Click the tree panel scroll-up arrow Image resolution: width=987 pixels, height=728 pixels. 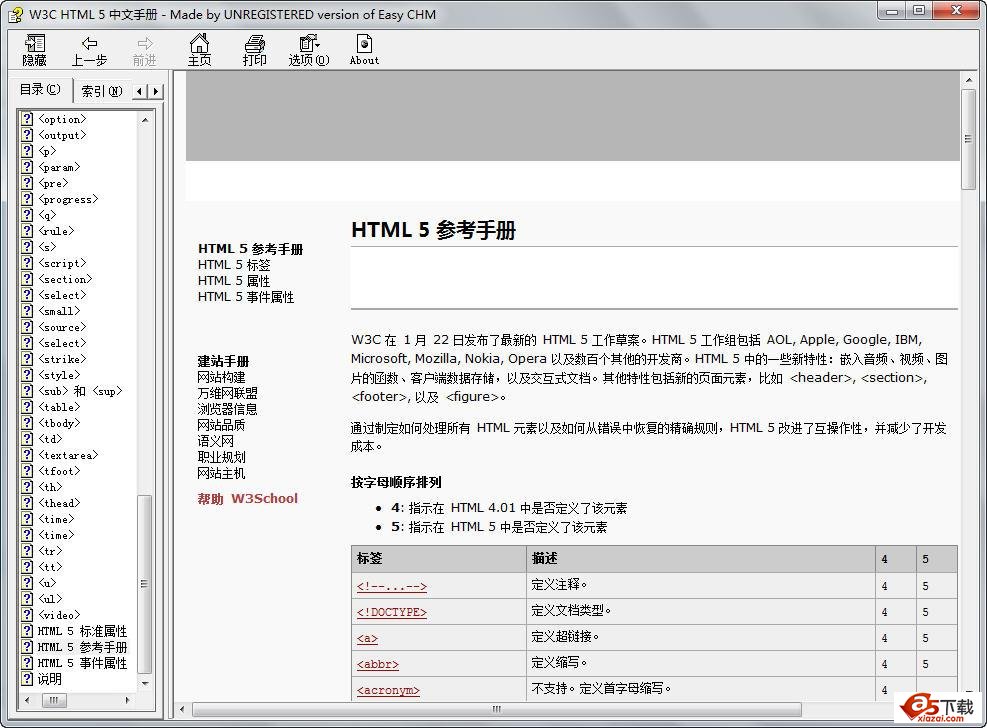(x=145, y=120)
